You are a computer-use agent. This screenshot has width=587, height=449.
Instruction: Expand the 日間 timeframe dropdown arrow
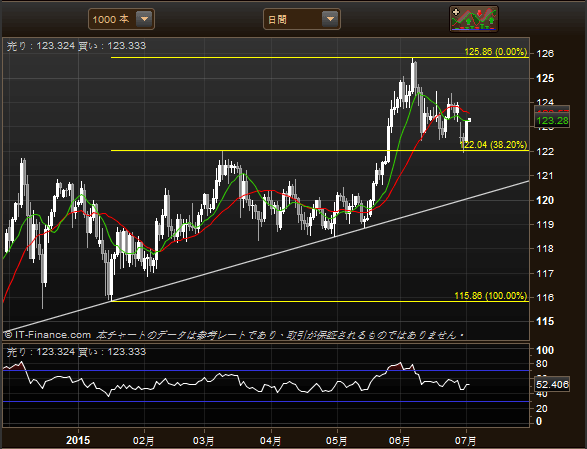coord(330,19)
